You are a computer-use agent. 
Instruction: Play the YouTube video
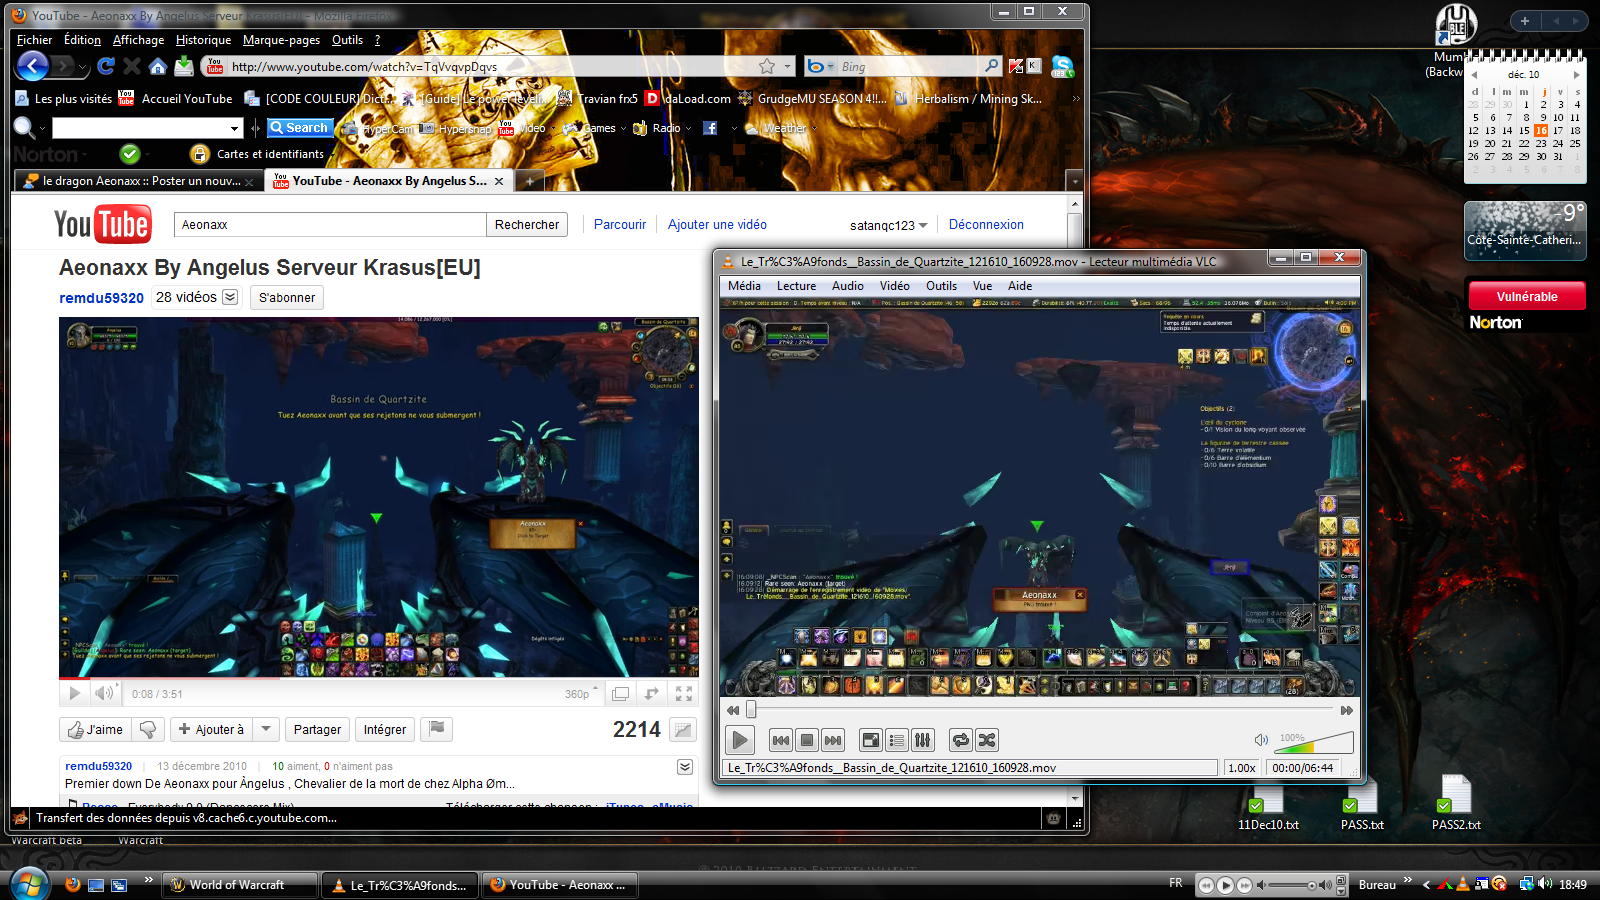[75, 693]
